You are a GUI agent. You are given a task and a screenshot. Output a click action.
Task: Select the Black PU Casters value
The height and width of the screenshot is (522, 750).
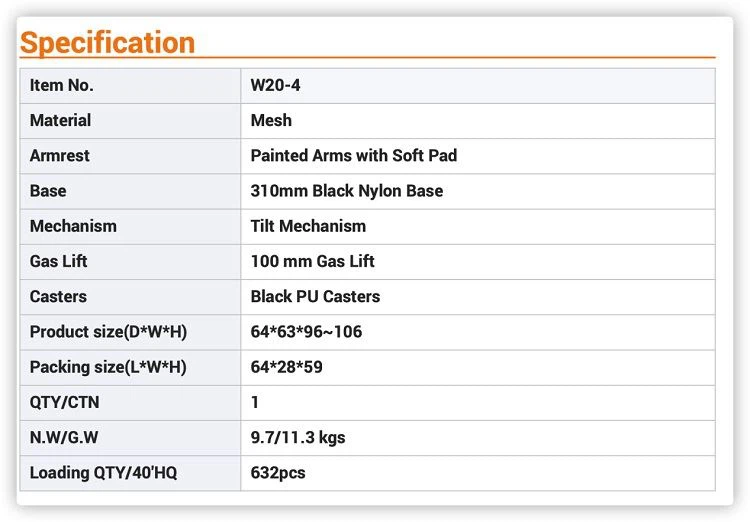315,296
